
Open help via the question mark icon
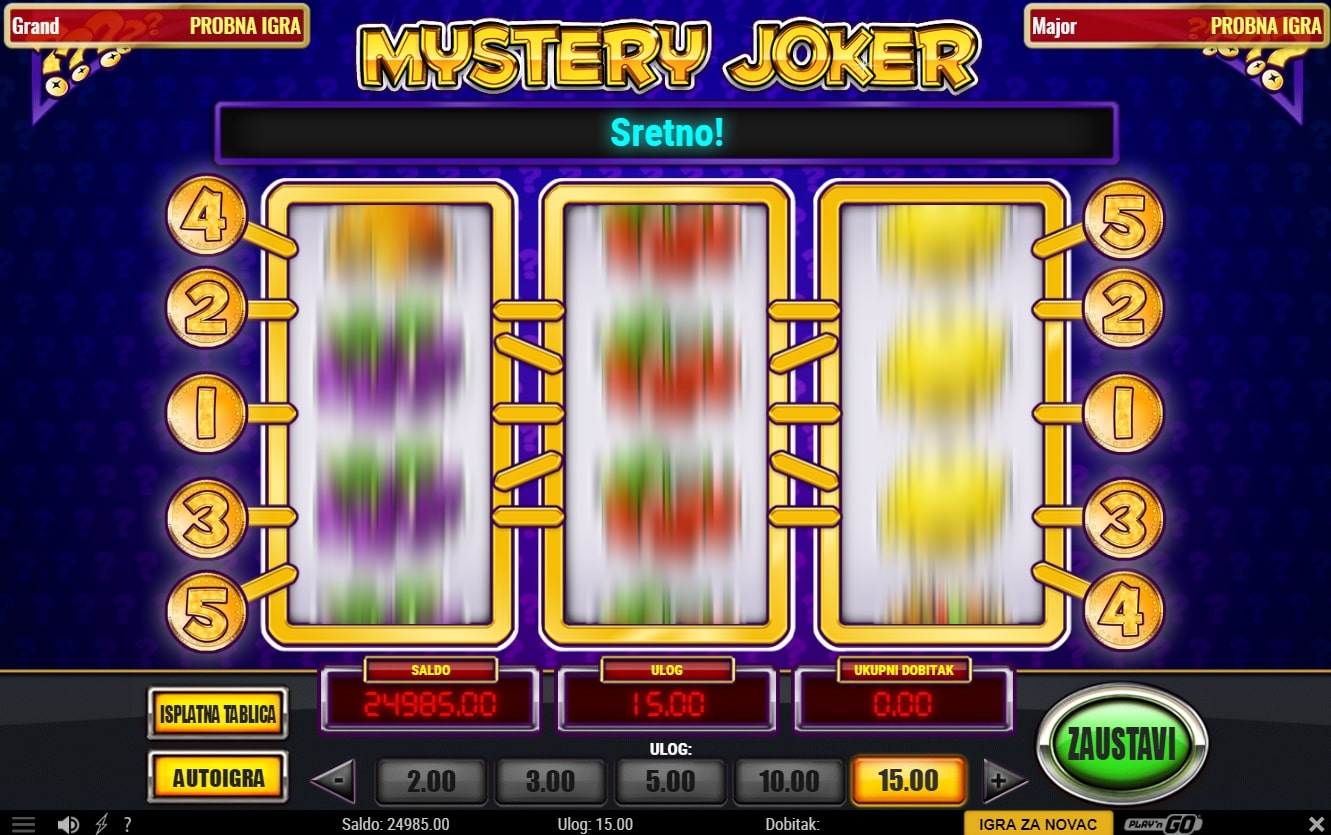[127, 824]
